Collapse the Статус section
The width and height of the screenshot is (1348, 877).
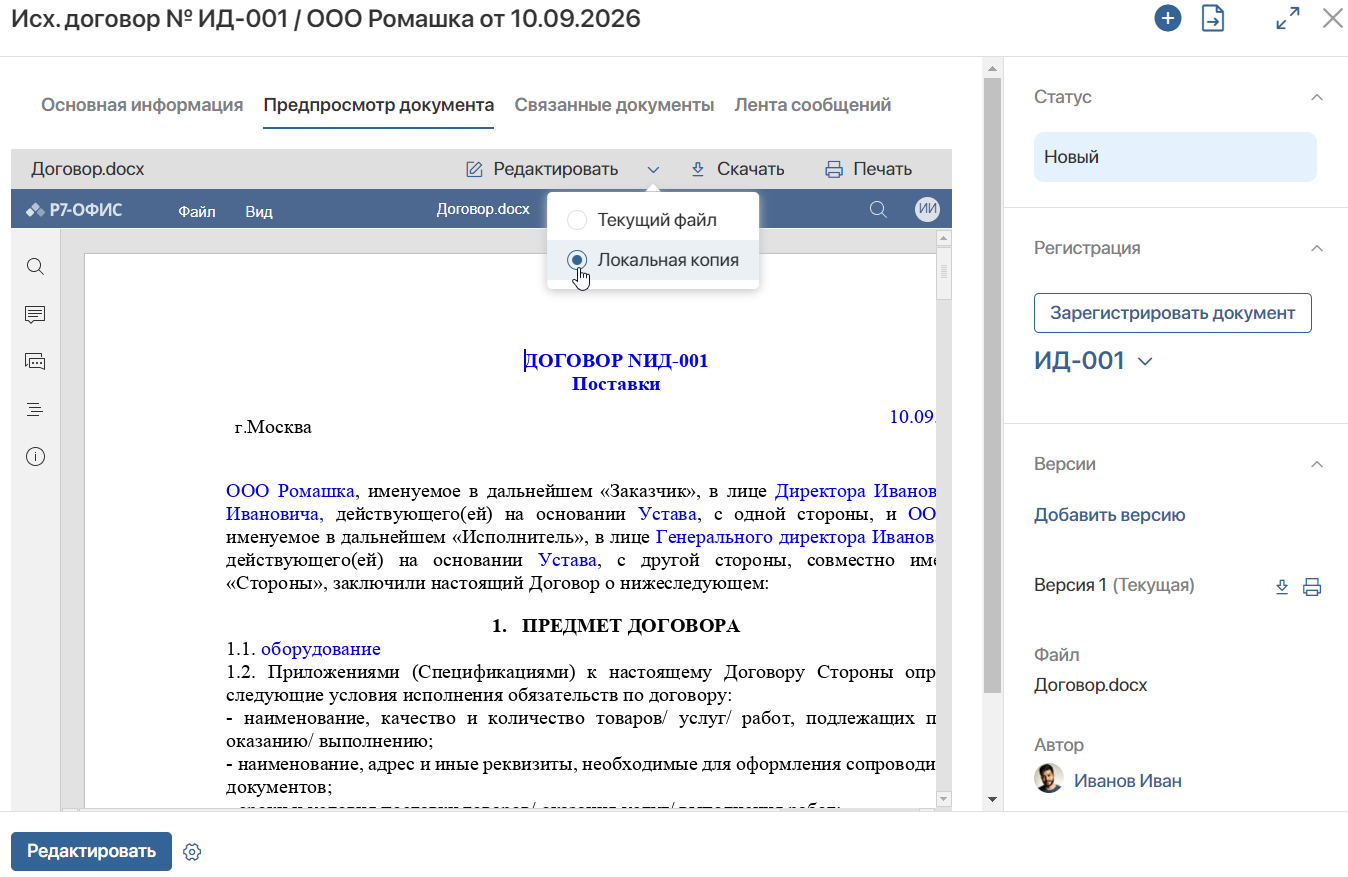pyautogui.click(x=1317, y=97)
